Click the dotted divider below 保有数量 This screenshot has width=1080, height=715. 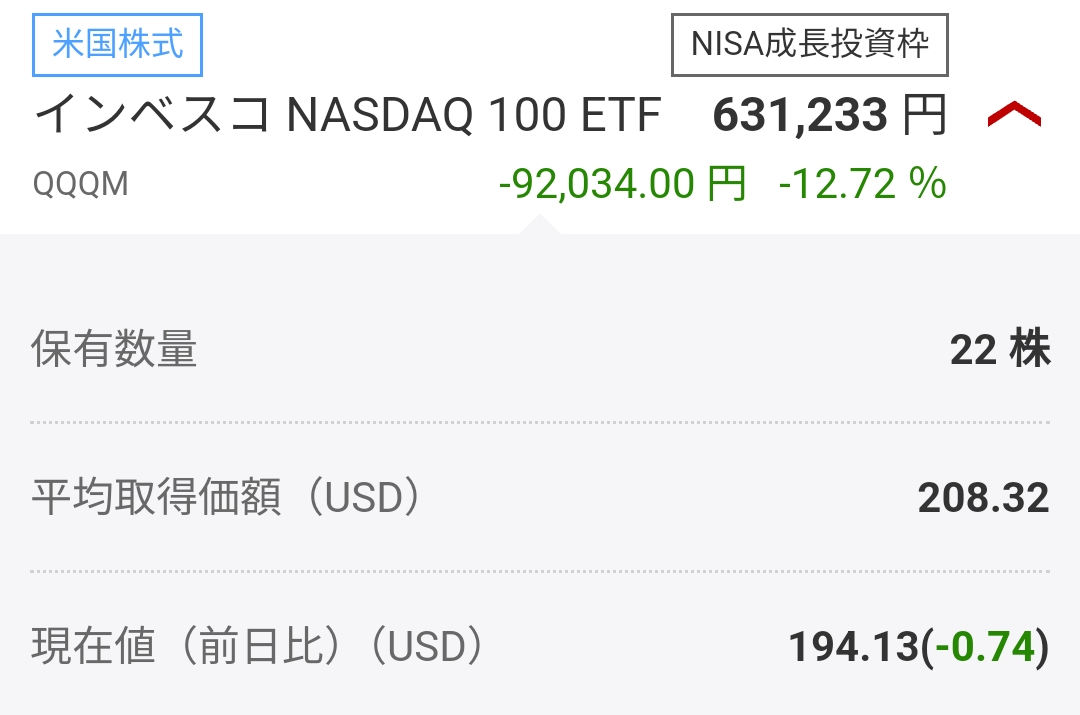(x=540, y=422)
